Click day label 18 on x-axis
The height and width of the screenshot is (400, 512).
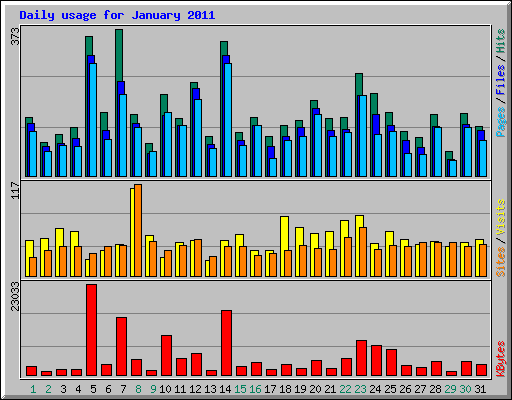[x=285, y=389]
